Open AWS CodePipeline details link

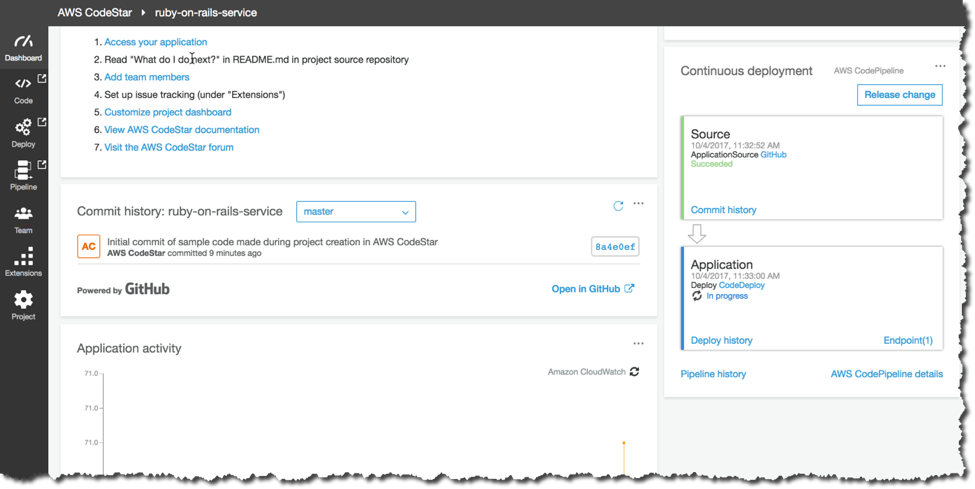coord(887,374)
